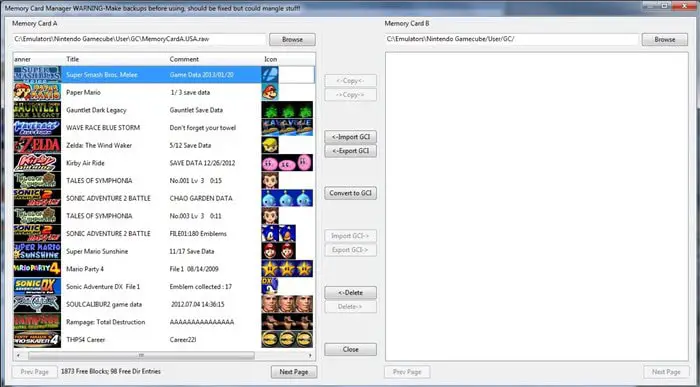Click the THPS4 Career icons

pyautogui.click(x=287, y=339)
